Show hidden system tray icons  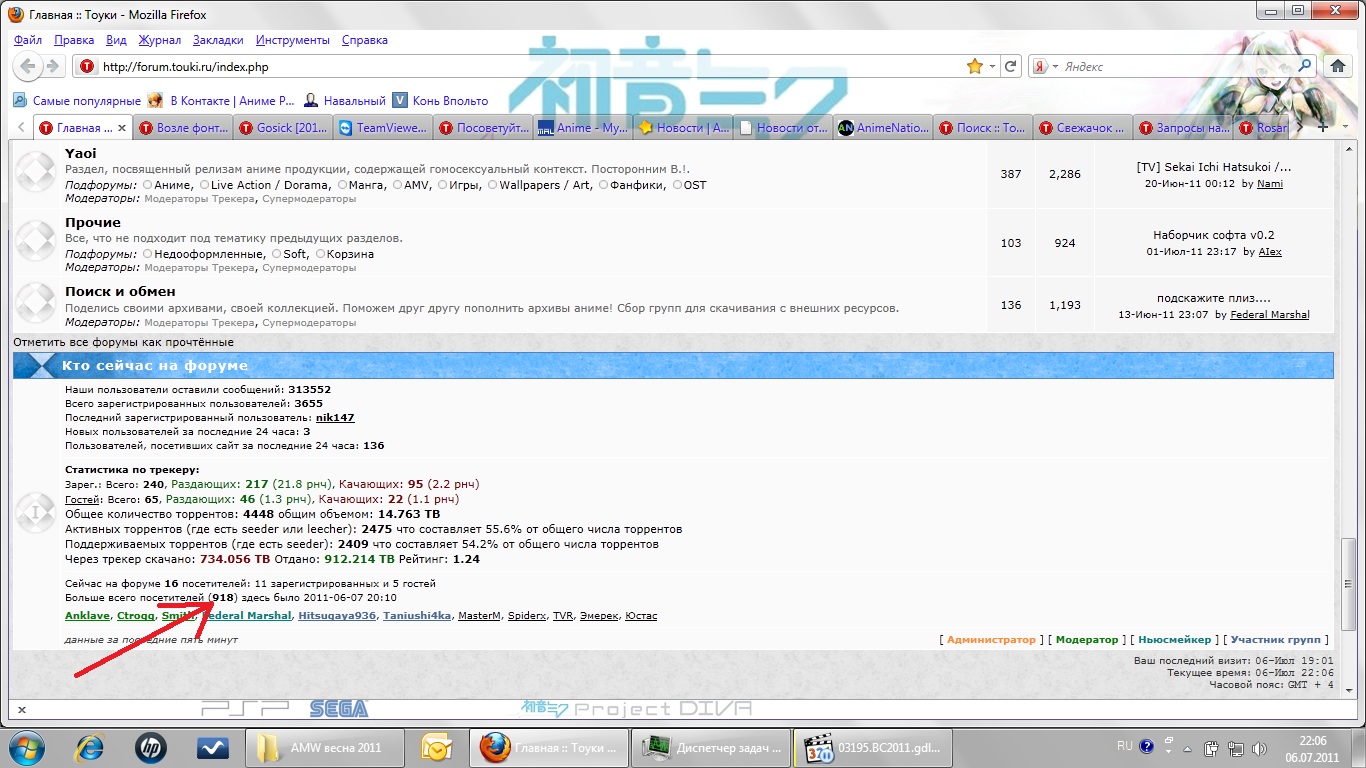click(1188, 747)
